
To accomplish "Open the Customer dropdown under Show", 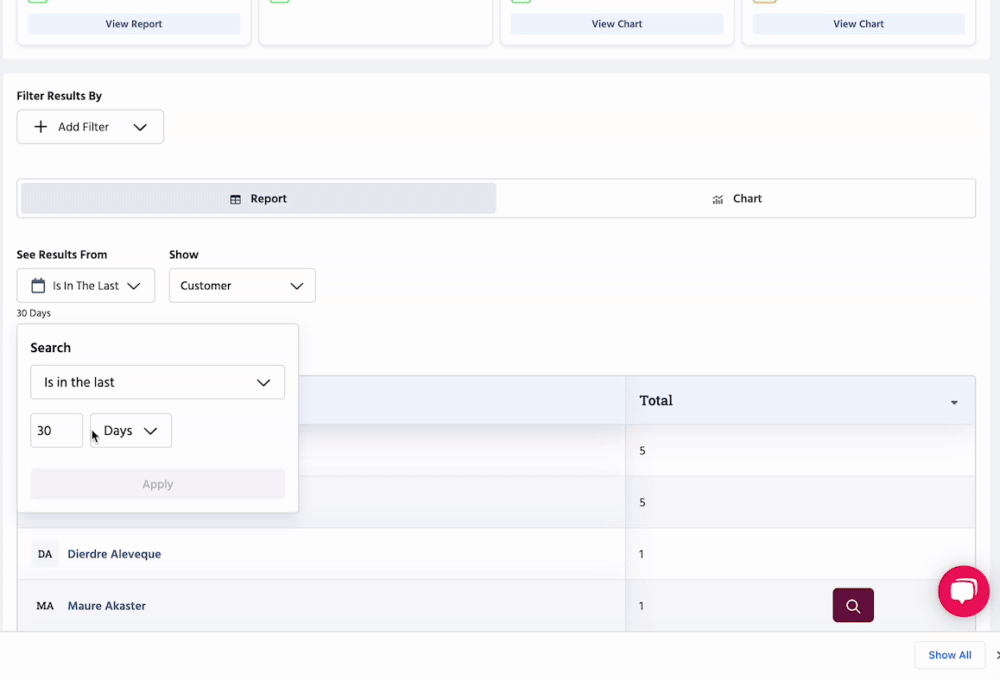I will (242, 286).
